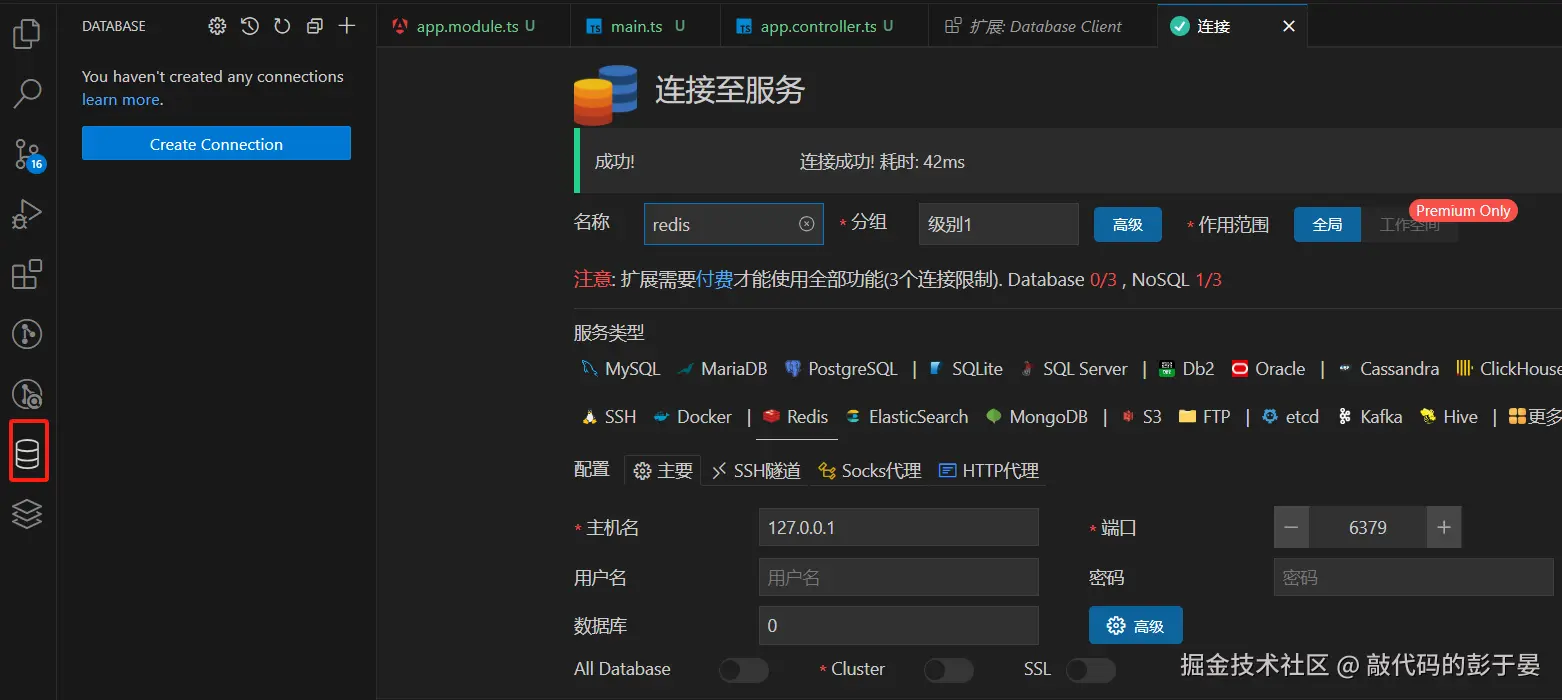Open the NoSQL layers view icon
1562x700 pixels.
[27, 514]
